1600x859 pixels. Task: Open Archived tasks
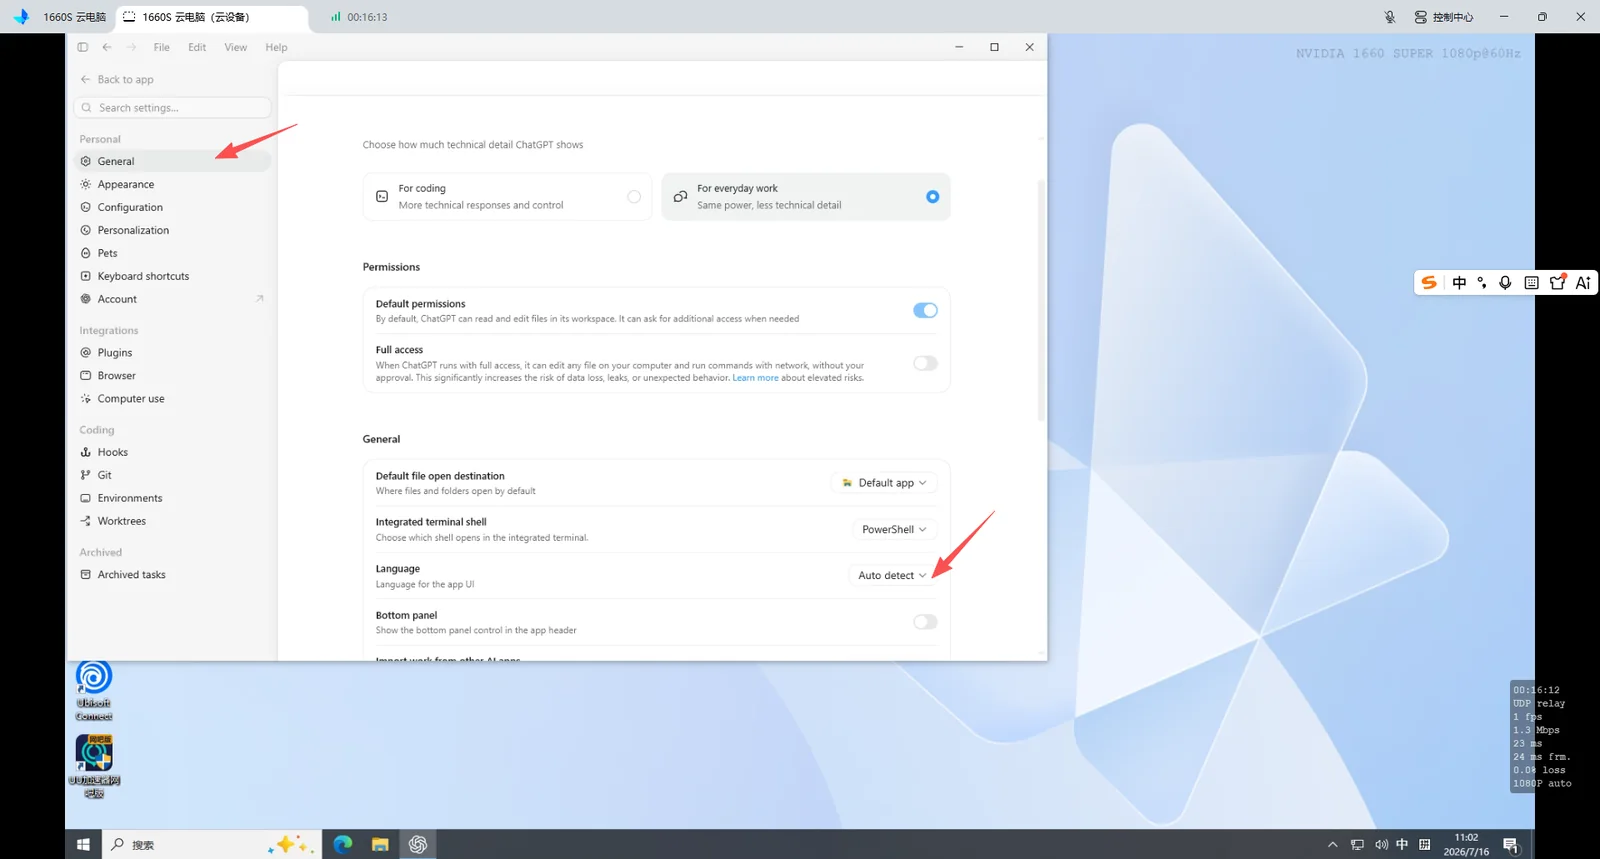coord(172,575)
